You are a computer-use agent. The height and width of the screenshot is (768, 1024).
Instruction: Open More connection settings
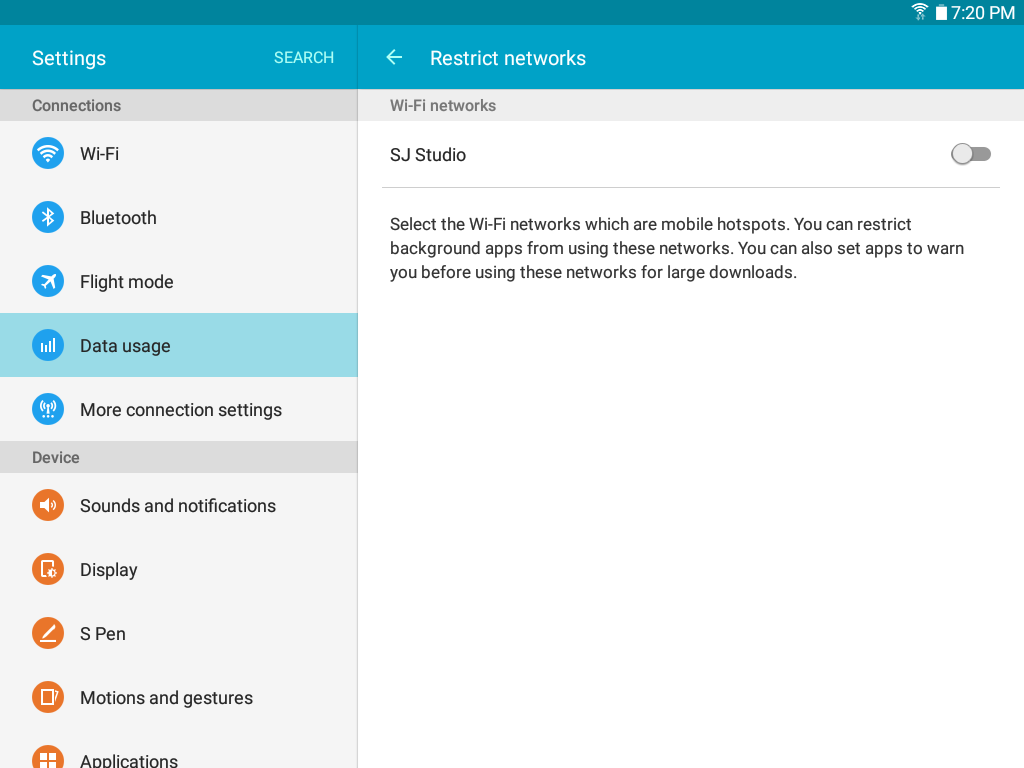point(179,409)
